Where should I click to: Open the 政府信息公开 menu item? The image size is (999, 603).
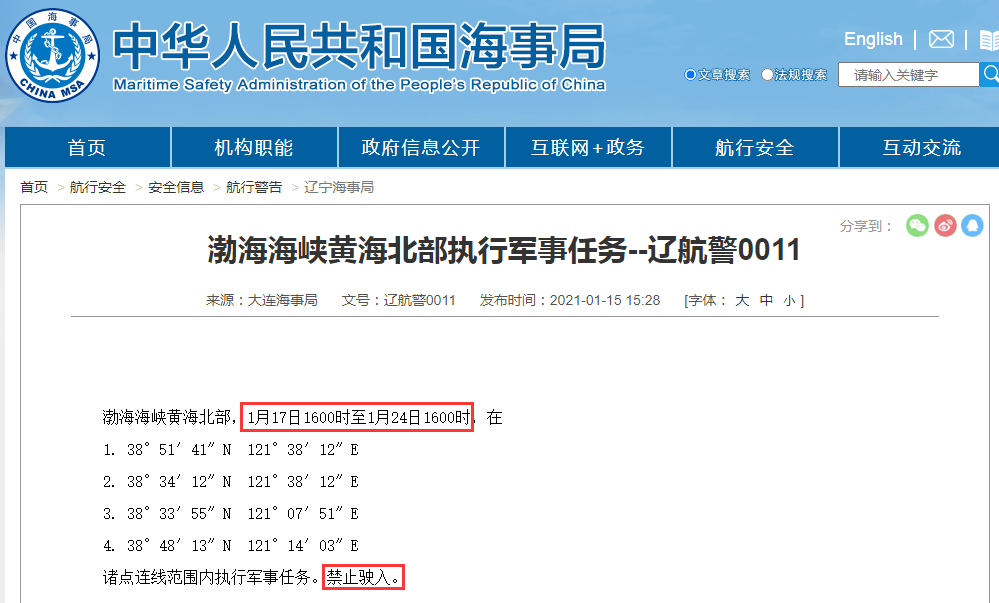point(420,146)
